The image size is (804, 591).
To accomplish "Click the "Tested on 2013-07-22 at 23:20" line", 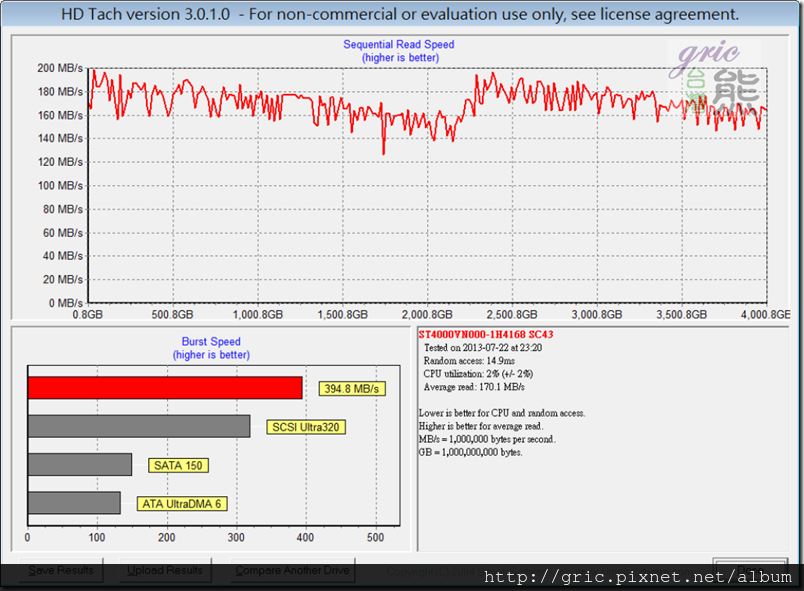I will (483, 348).
